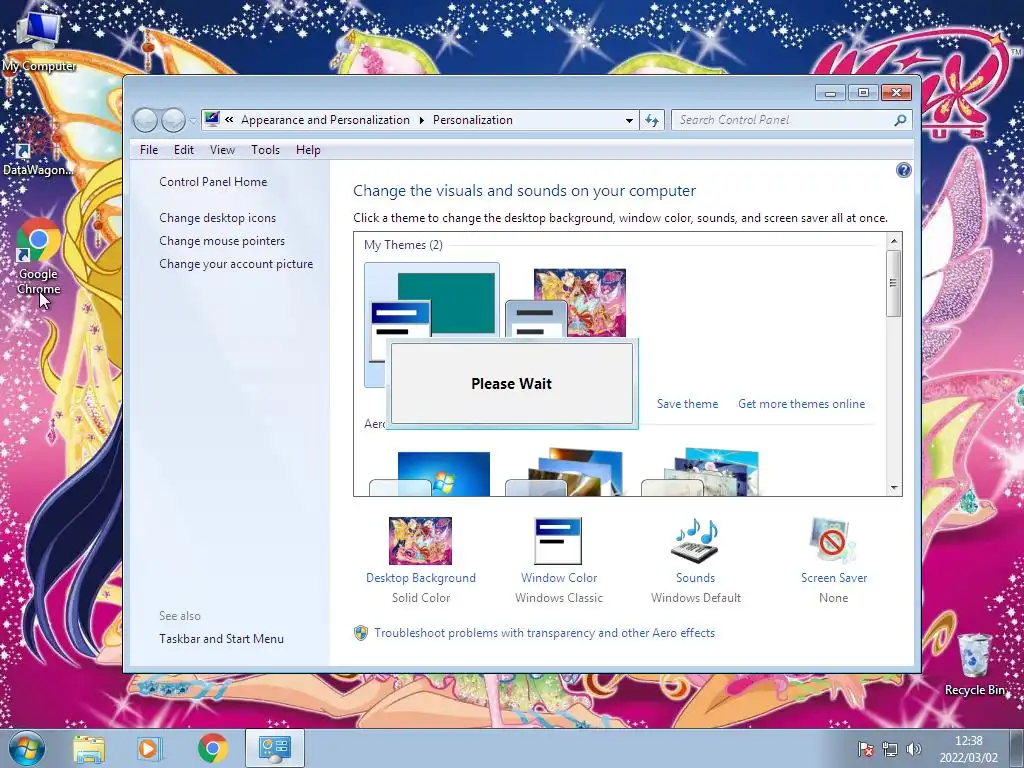Click the Control Panel address bar icon

(x=212, y=120)
